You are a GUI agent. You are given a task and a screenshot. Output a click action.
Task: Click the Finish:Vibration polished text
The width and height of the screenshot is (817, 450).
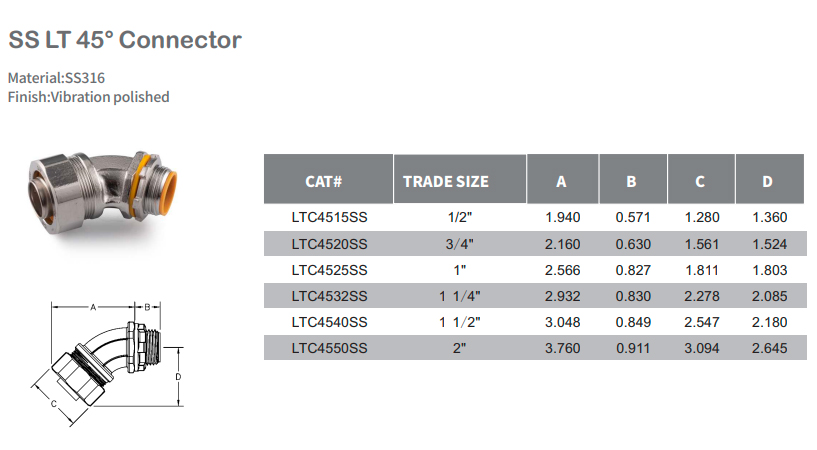(x=89, y=97)
